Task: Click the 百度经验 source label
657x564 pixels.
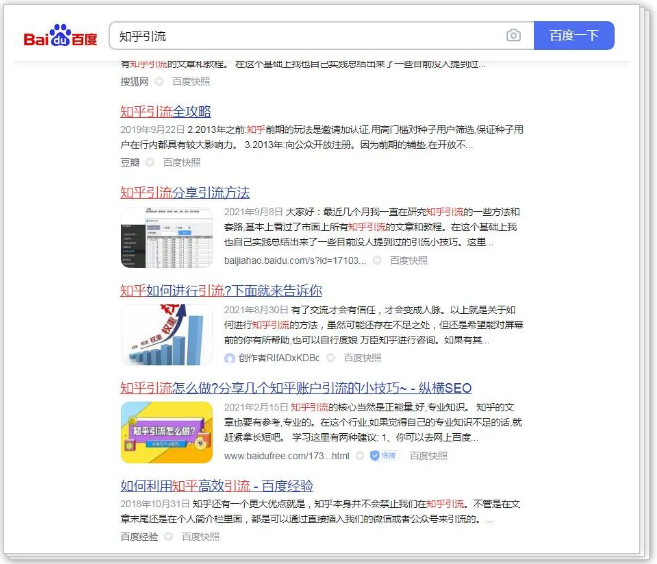Action: point(139,536)
